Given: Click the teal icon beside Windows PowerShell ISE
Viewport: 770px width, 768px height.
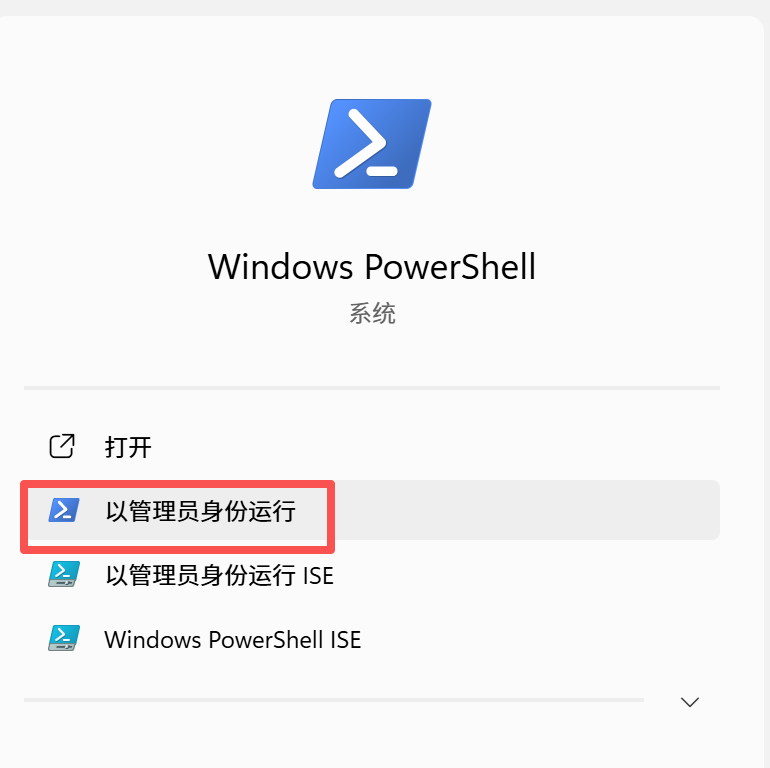Looking at the screenshot, I should coord(64,638).
